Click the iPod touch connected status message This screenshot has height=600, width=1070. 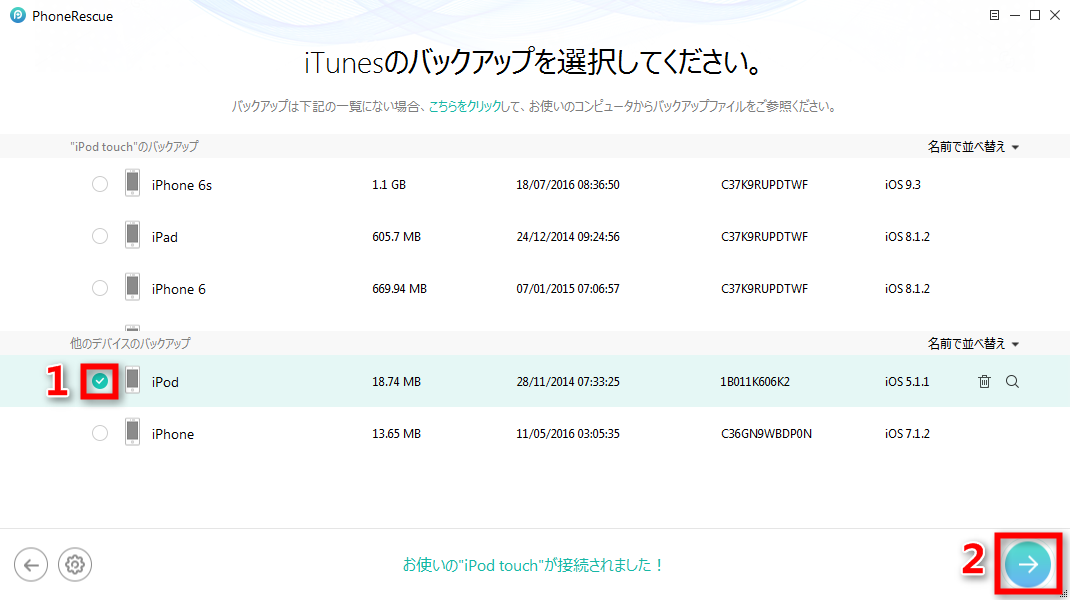pos(533,565)
